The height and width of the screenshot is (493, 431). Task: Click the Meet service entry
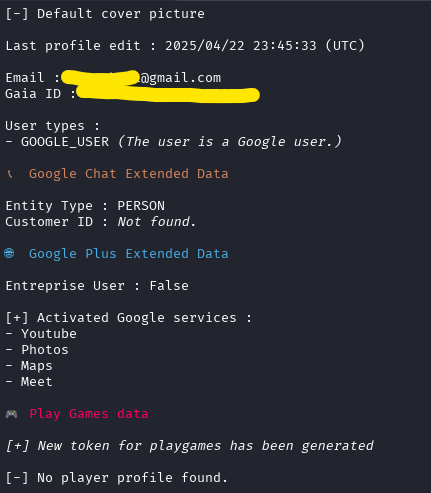click(x=37, y=382)
